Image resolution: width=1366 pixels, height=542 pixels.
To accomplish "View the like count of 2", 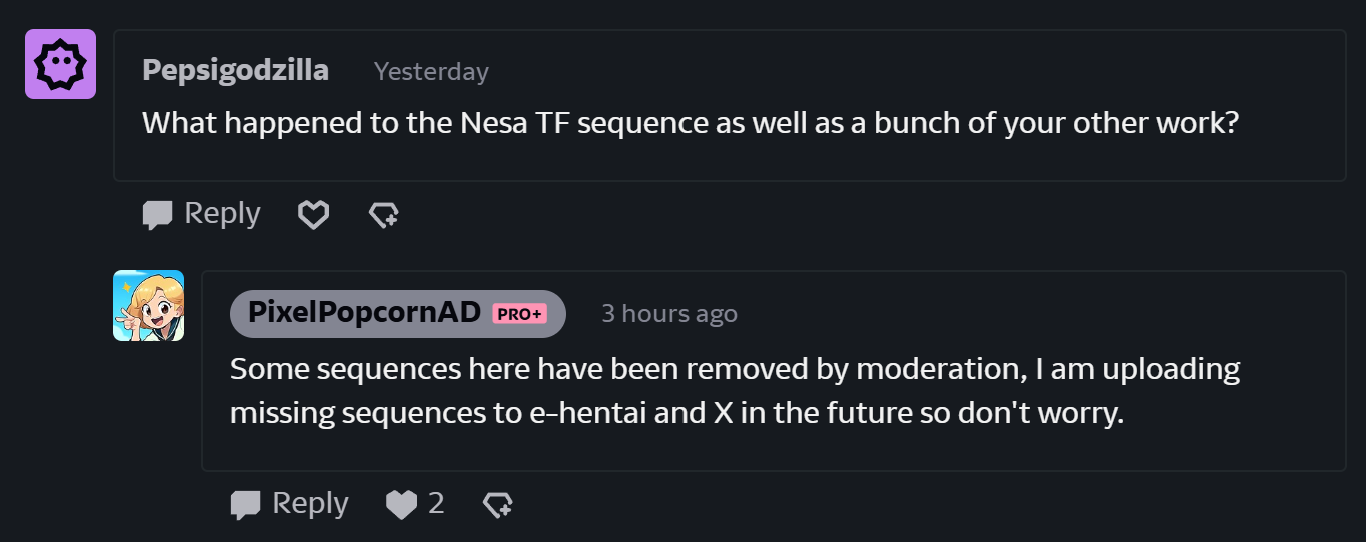I will (x=436, y=503).
